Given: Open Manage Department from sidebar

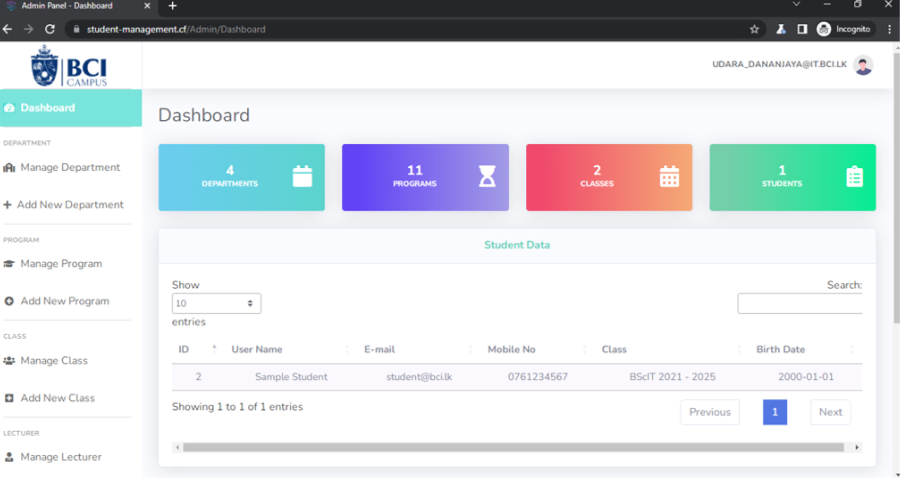Looking at the screenshot, I should [x=70, y=167].
